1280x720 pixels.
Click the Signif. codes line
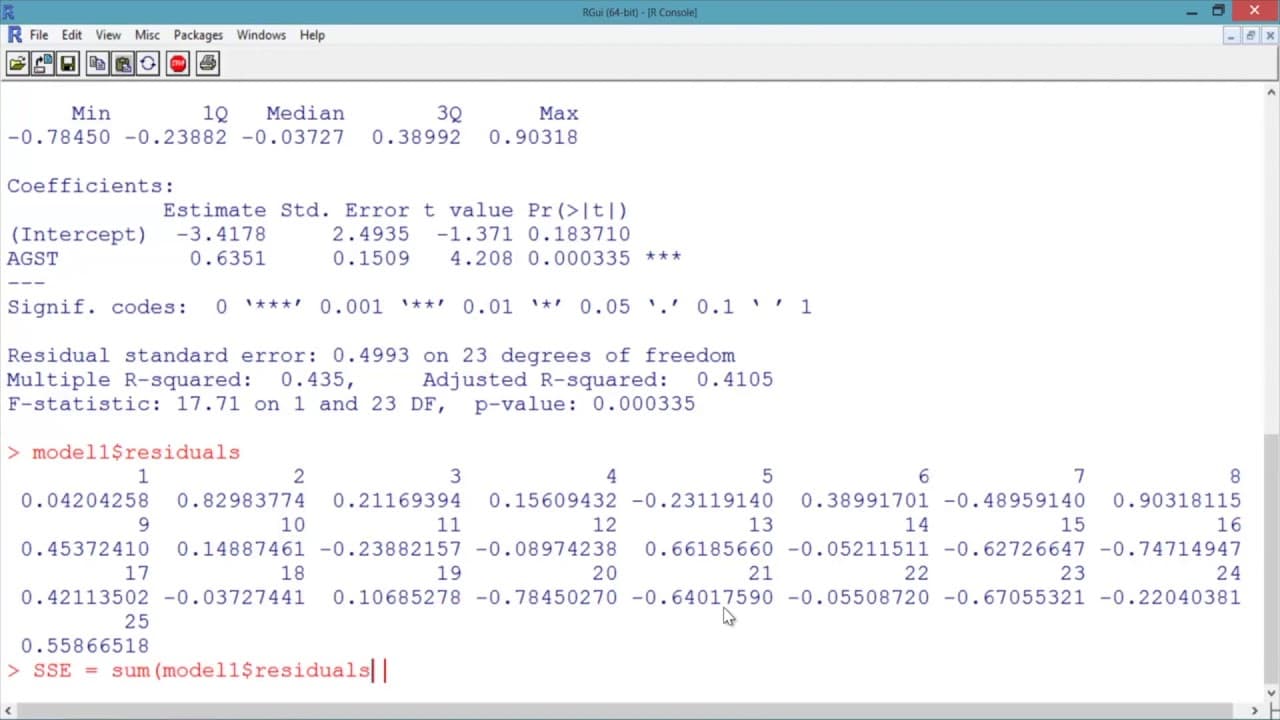click(x=409, y=307)
